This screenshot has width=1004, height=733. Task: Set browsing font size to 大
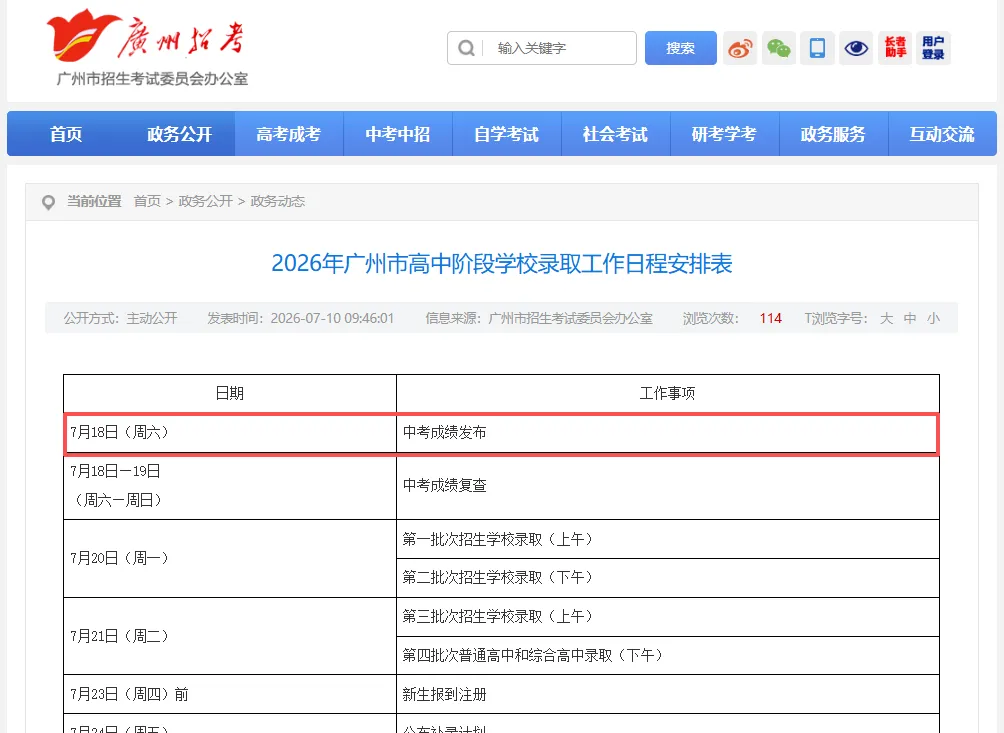coord(886,318)
